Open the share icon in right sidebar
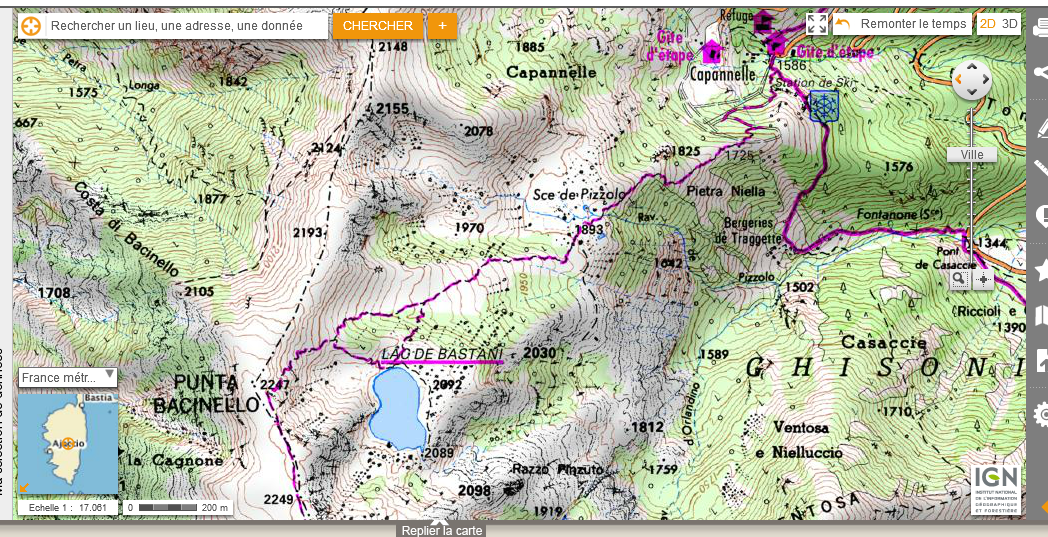Viewport: 1048px width, 537px height. (1040, 73)
